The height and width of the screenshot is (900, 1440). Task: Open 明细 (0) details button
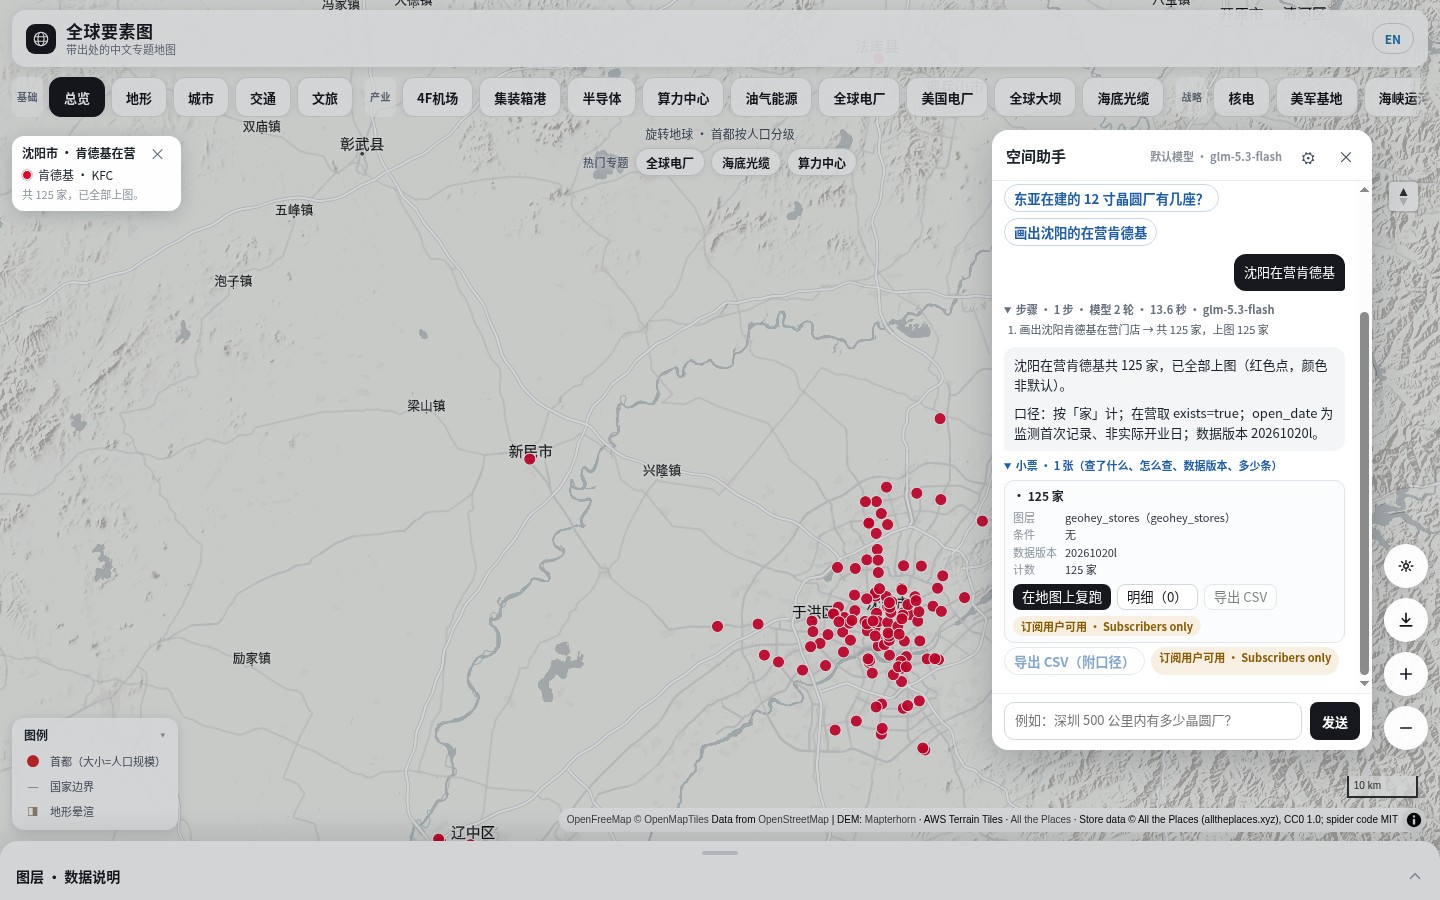click(x=1157, y=597)
